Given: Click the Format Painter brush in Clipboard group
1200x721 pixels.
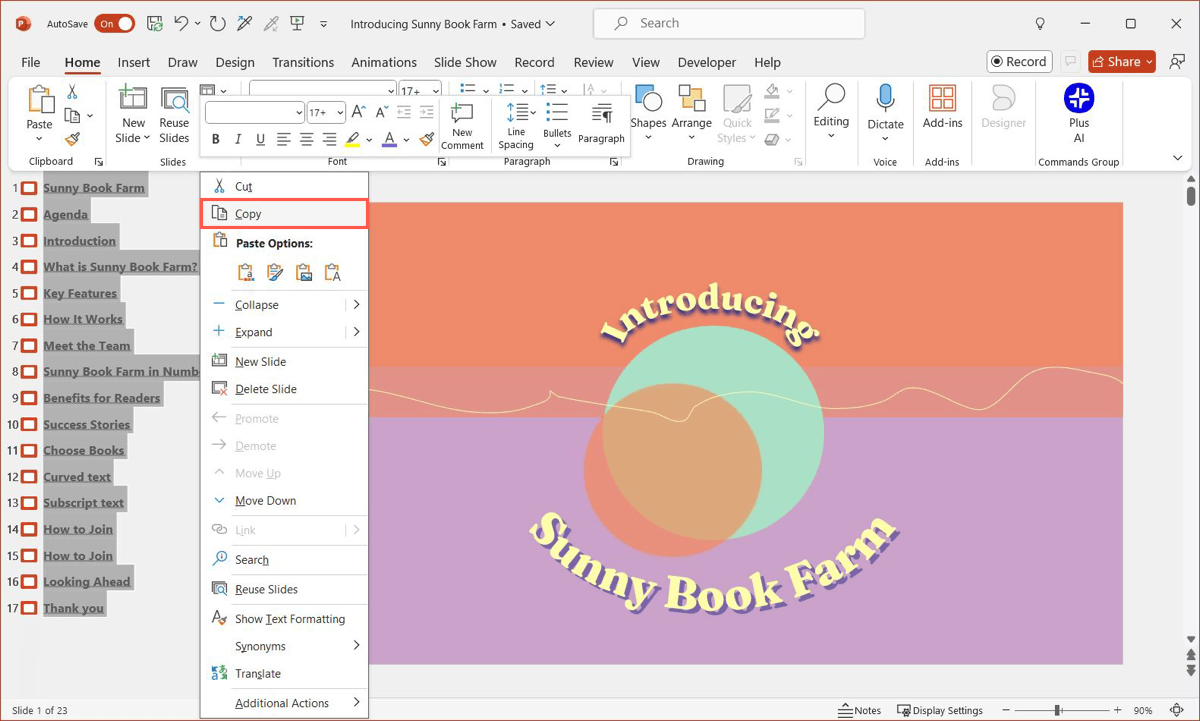Looking at the screenshot, I should (x=72, y=140).
